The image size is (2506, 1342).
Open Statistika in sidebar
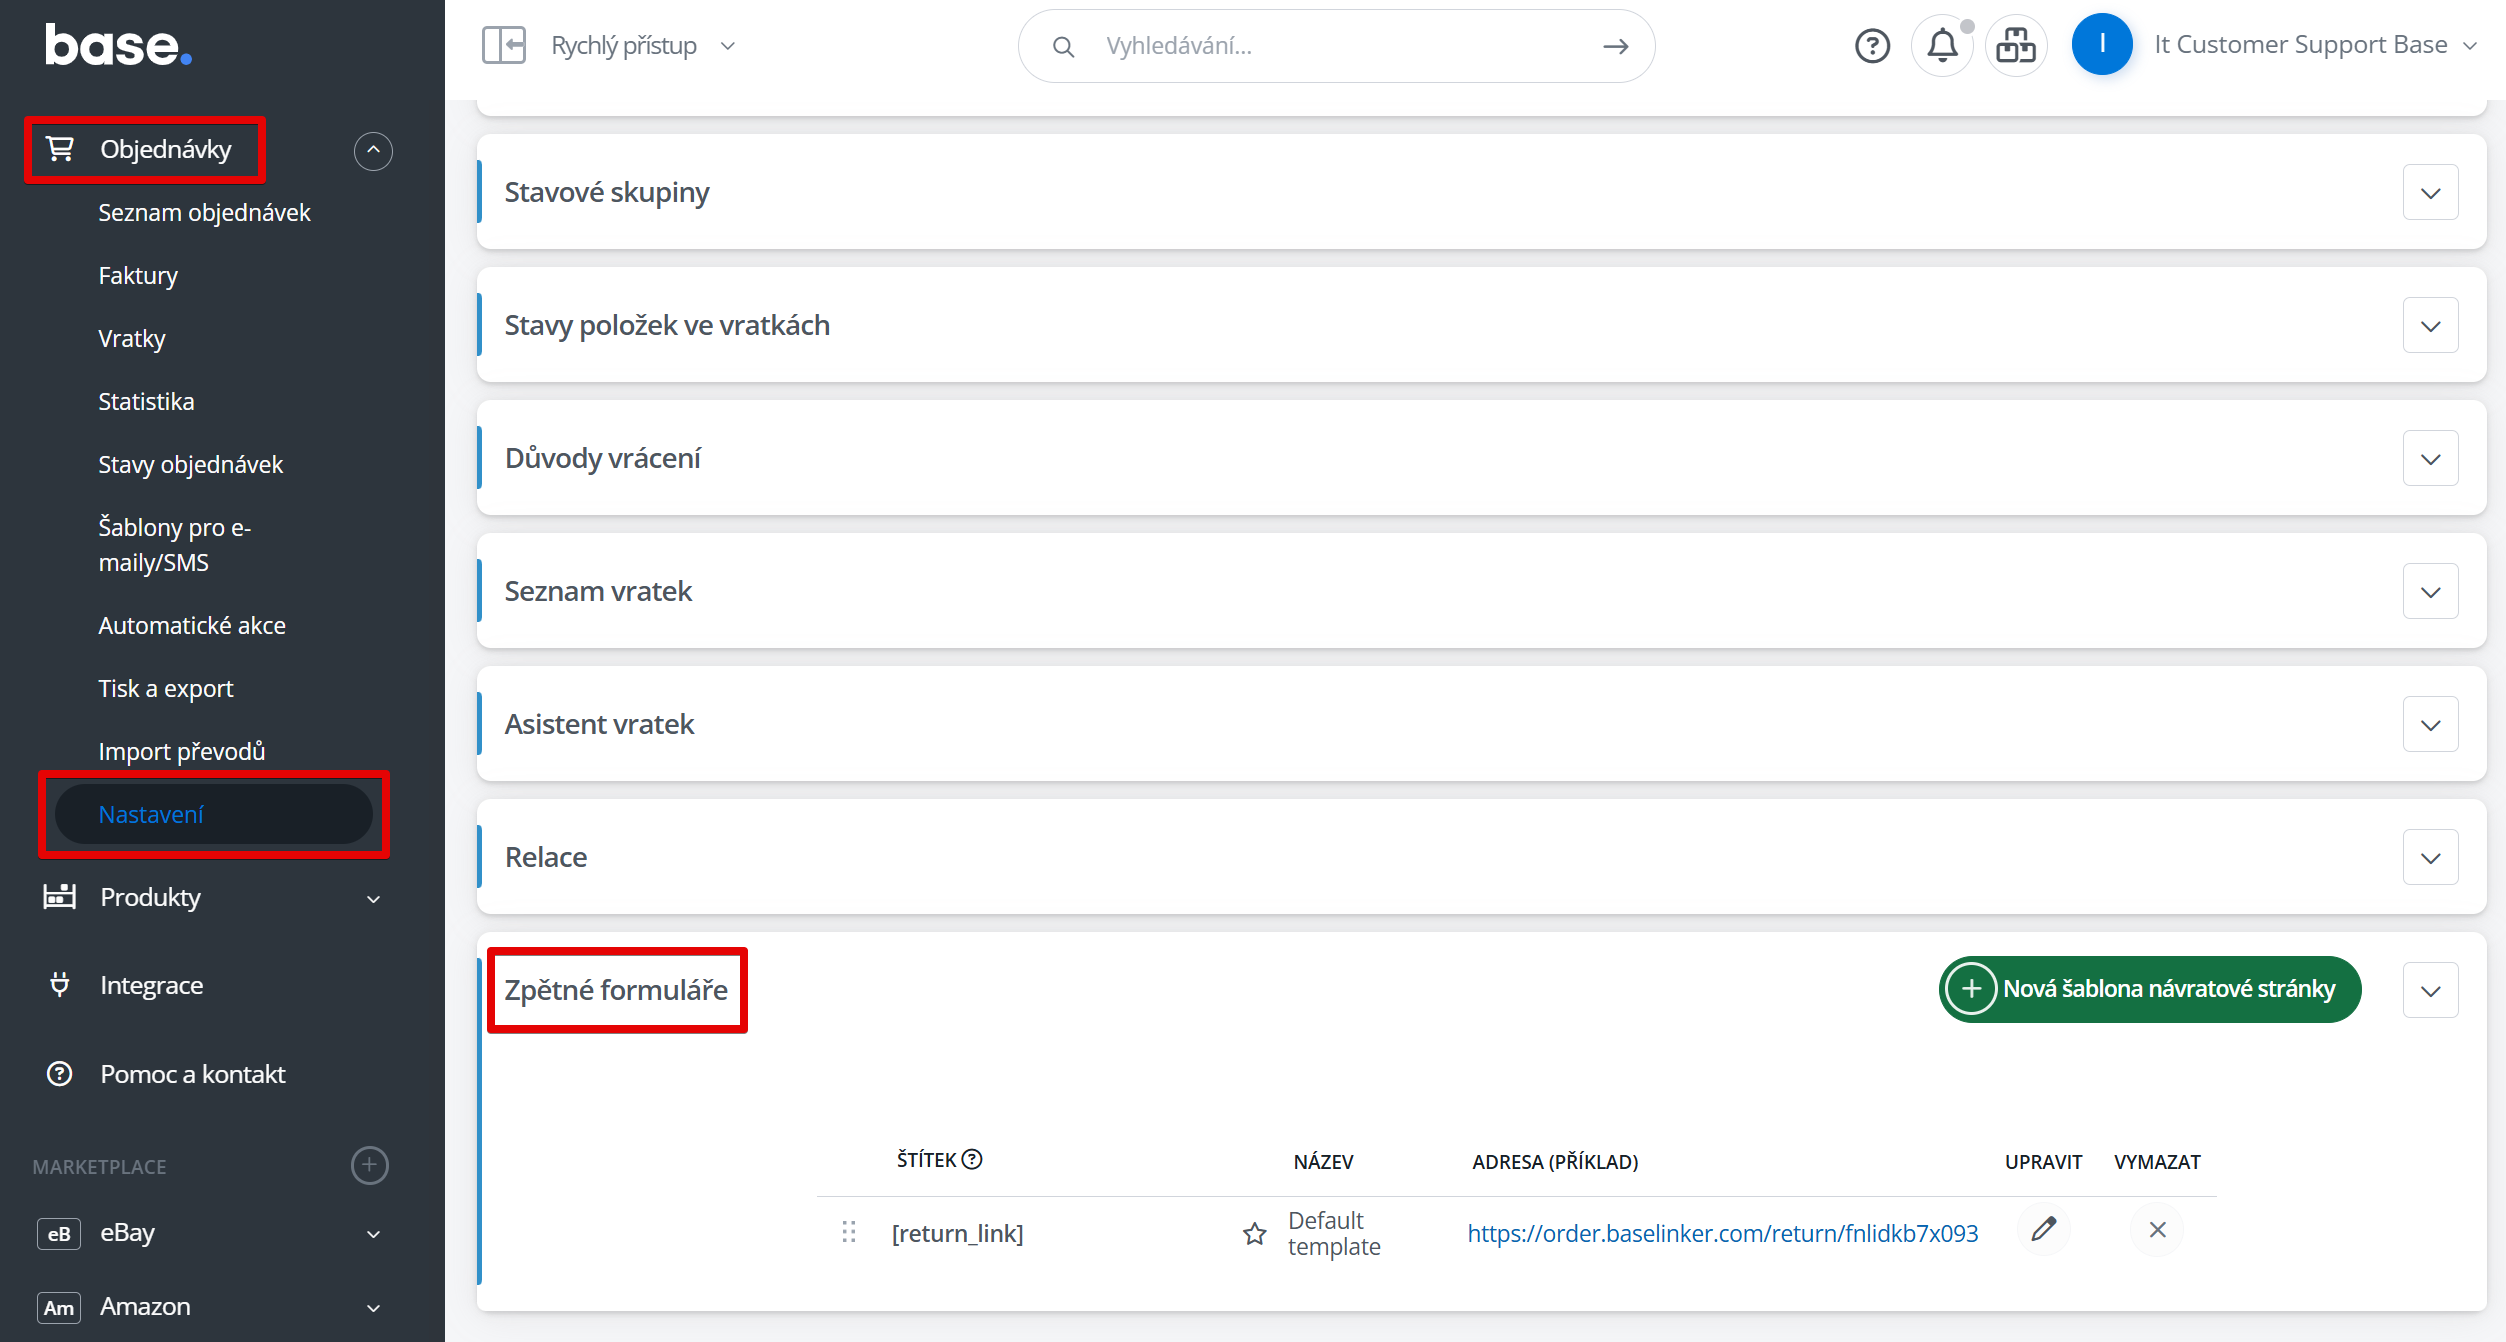146,402
